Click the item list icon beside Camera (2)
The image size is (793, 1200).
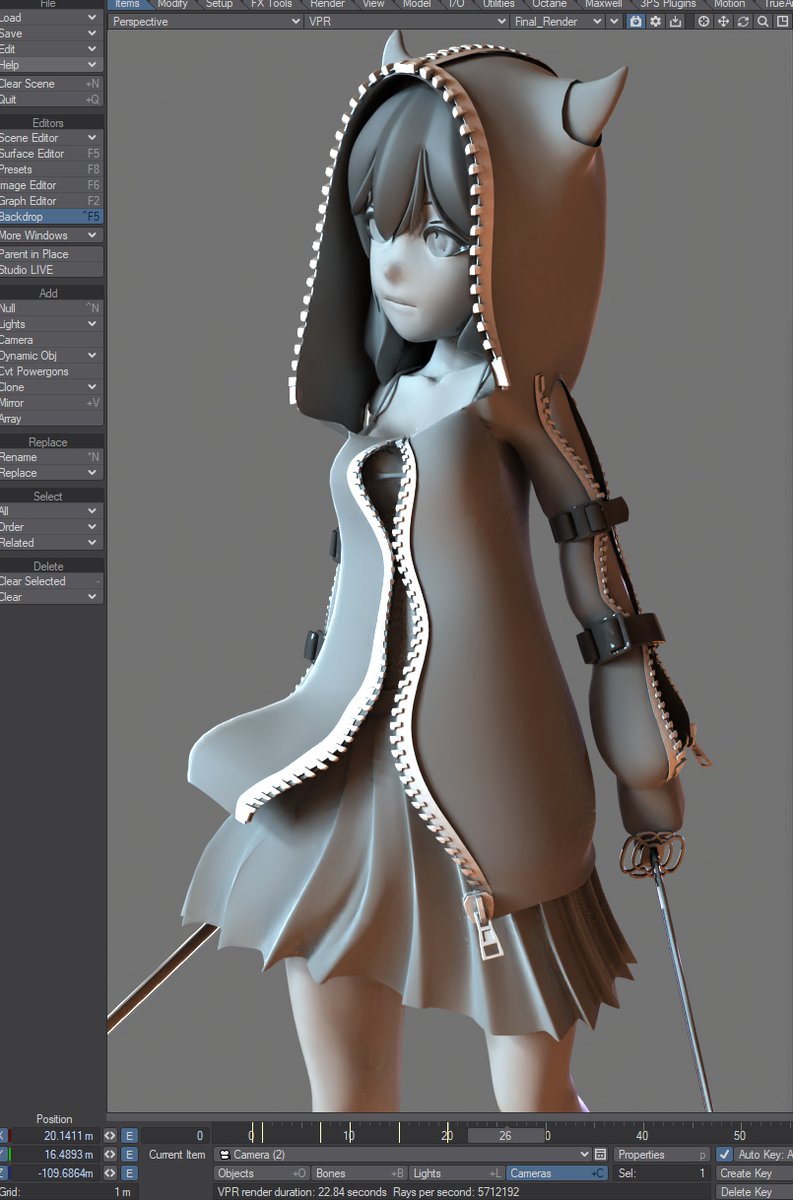point(600,1154)
